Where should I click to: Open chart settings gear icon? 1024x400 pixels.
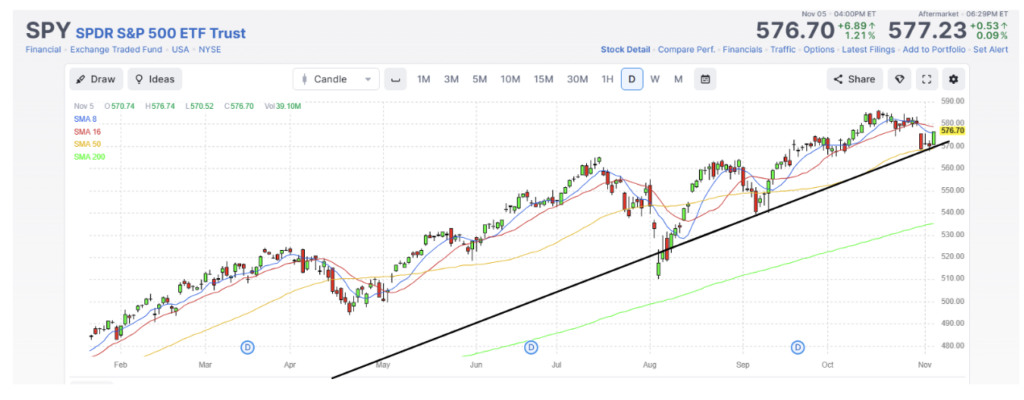[x=953, y=79]
